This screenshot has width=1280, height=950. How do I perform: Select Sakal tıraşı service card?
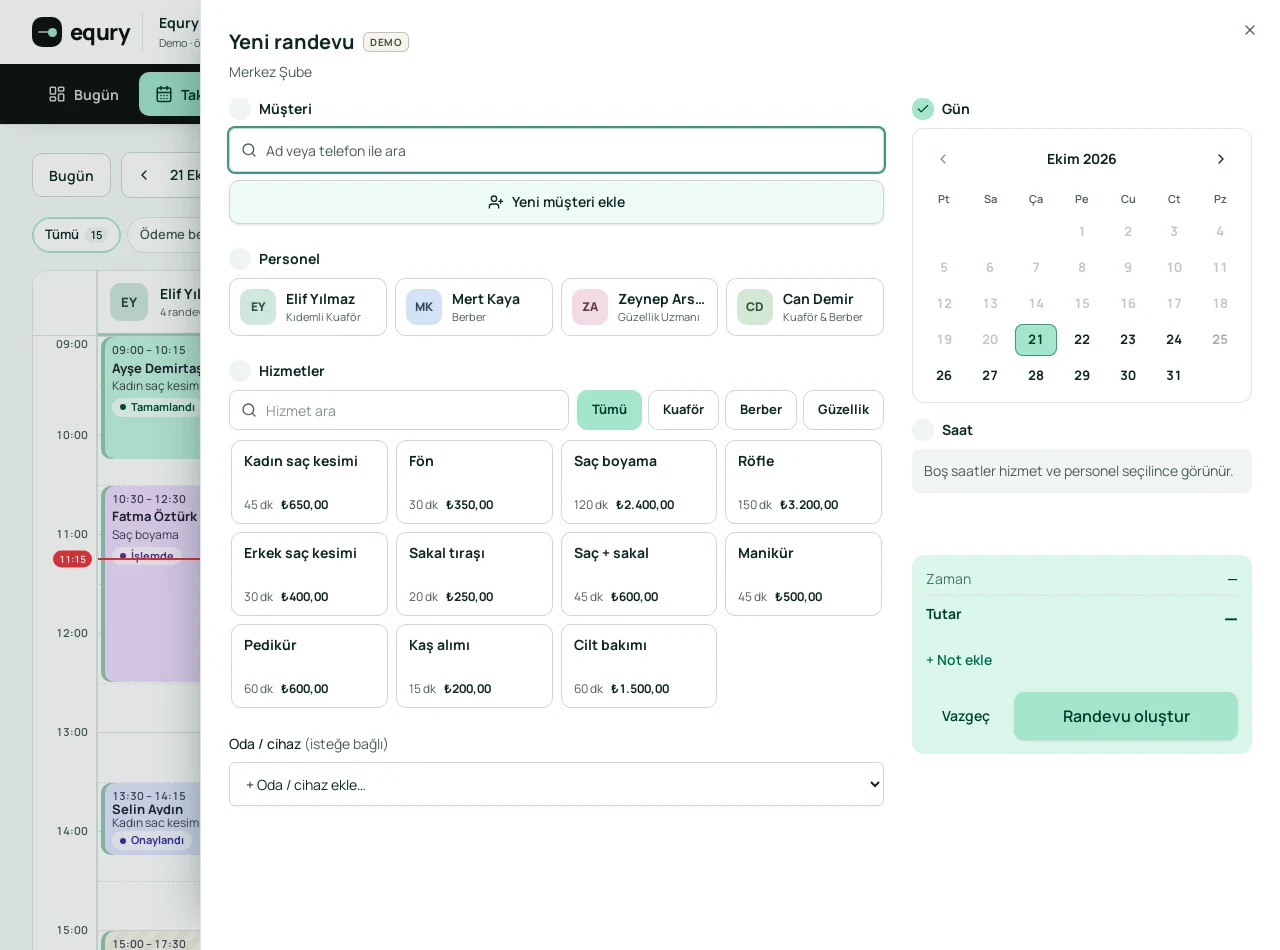(474, 574)
